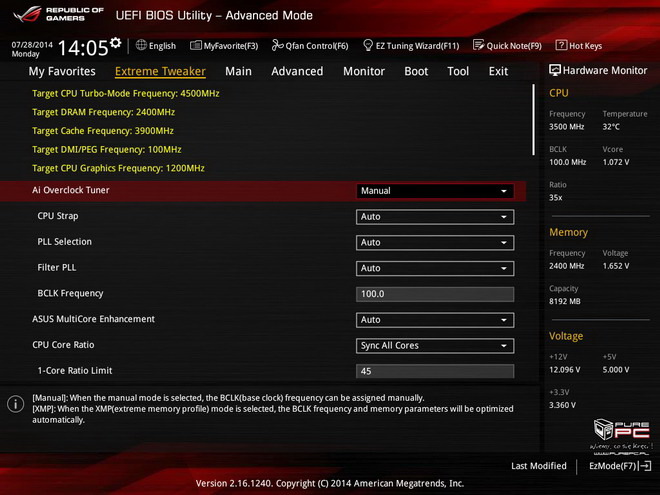Click Target Cache Frequency: 3900MHz text
This screenshot has width=660, height=495.
tap(103, 131)
